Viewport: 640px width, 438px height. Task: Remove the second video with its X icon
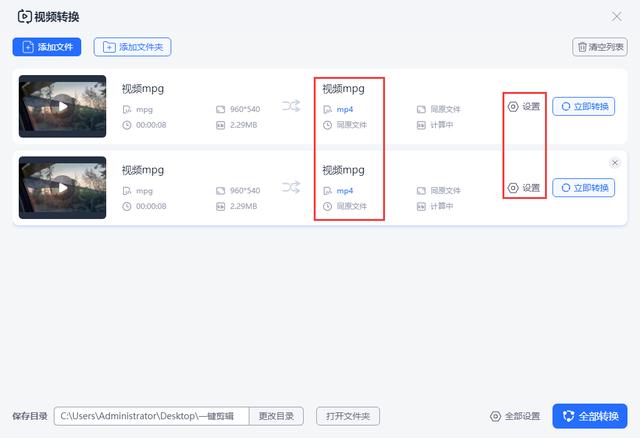[614, 163]
